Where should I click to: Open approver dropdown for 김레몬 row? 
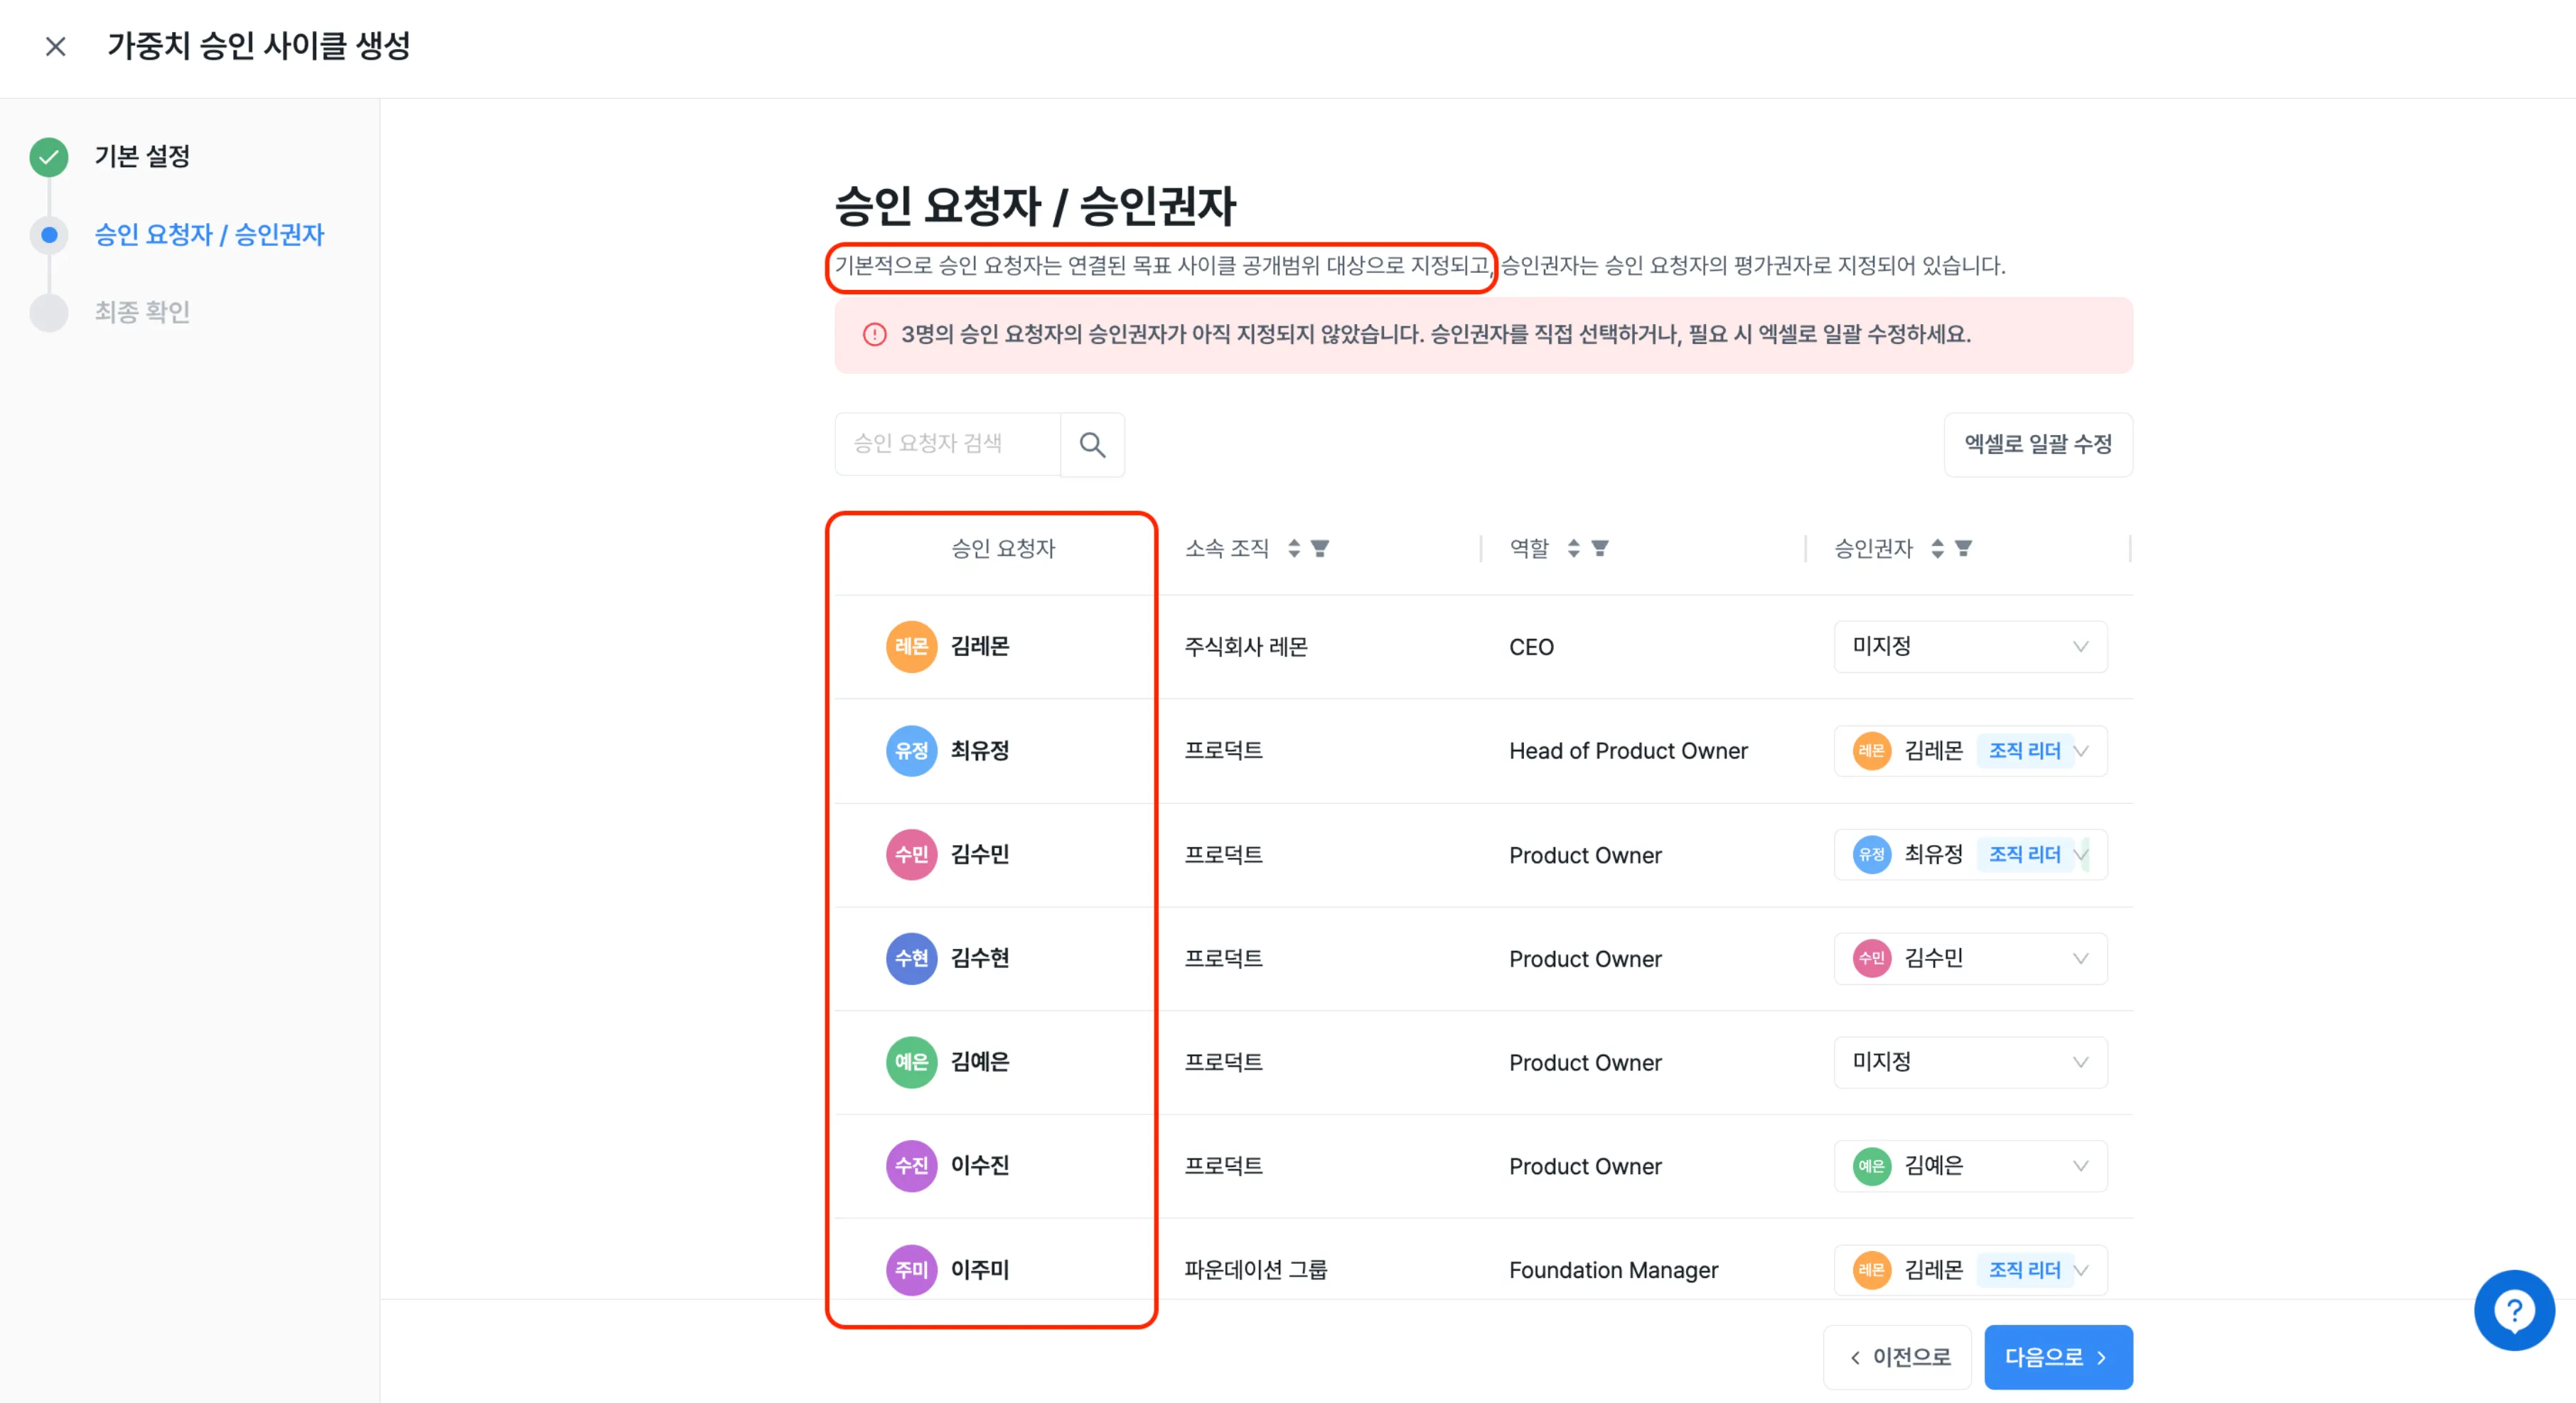[1970, 647]
